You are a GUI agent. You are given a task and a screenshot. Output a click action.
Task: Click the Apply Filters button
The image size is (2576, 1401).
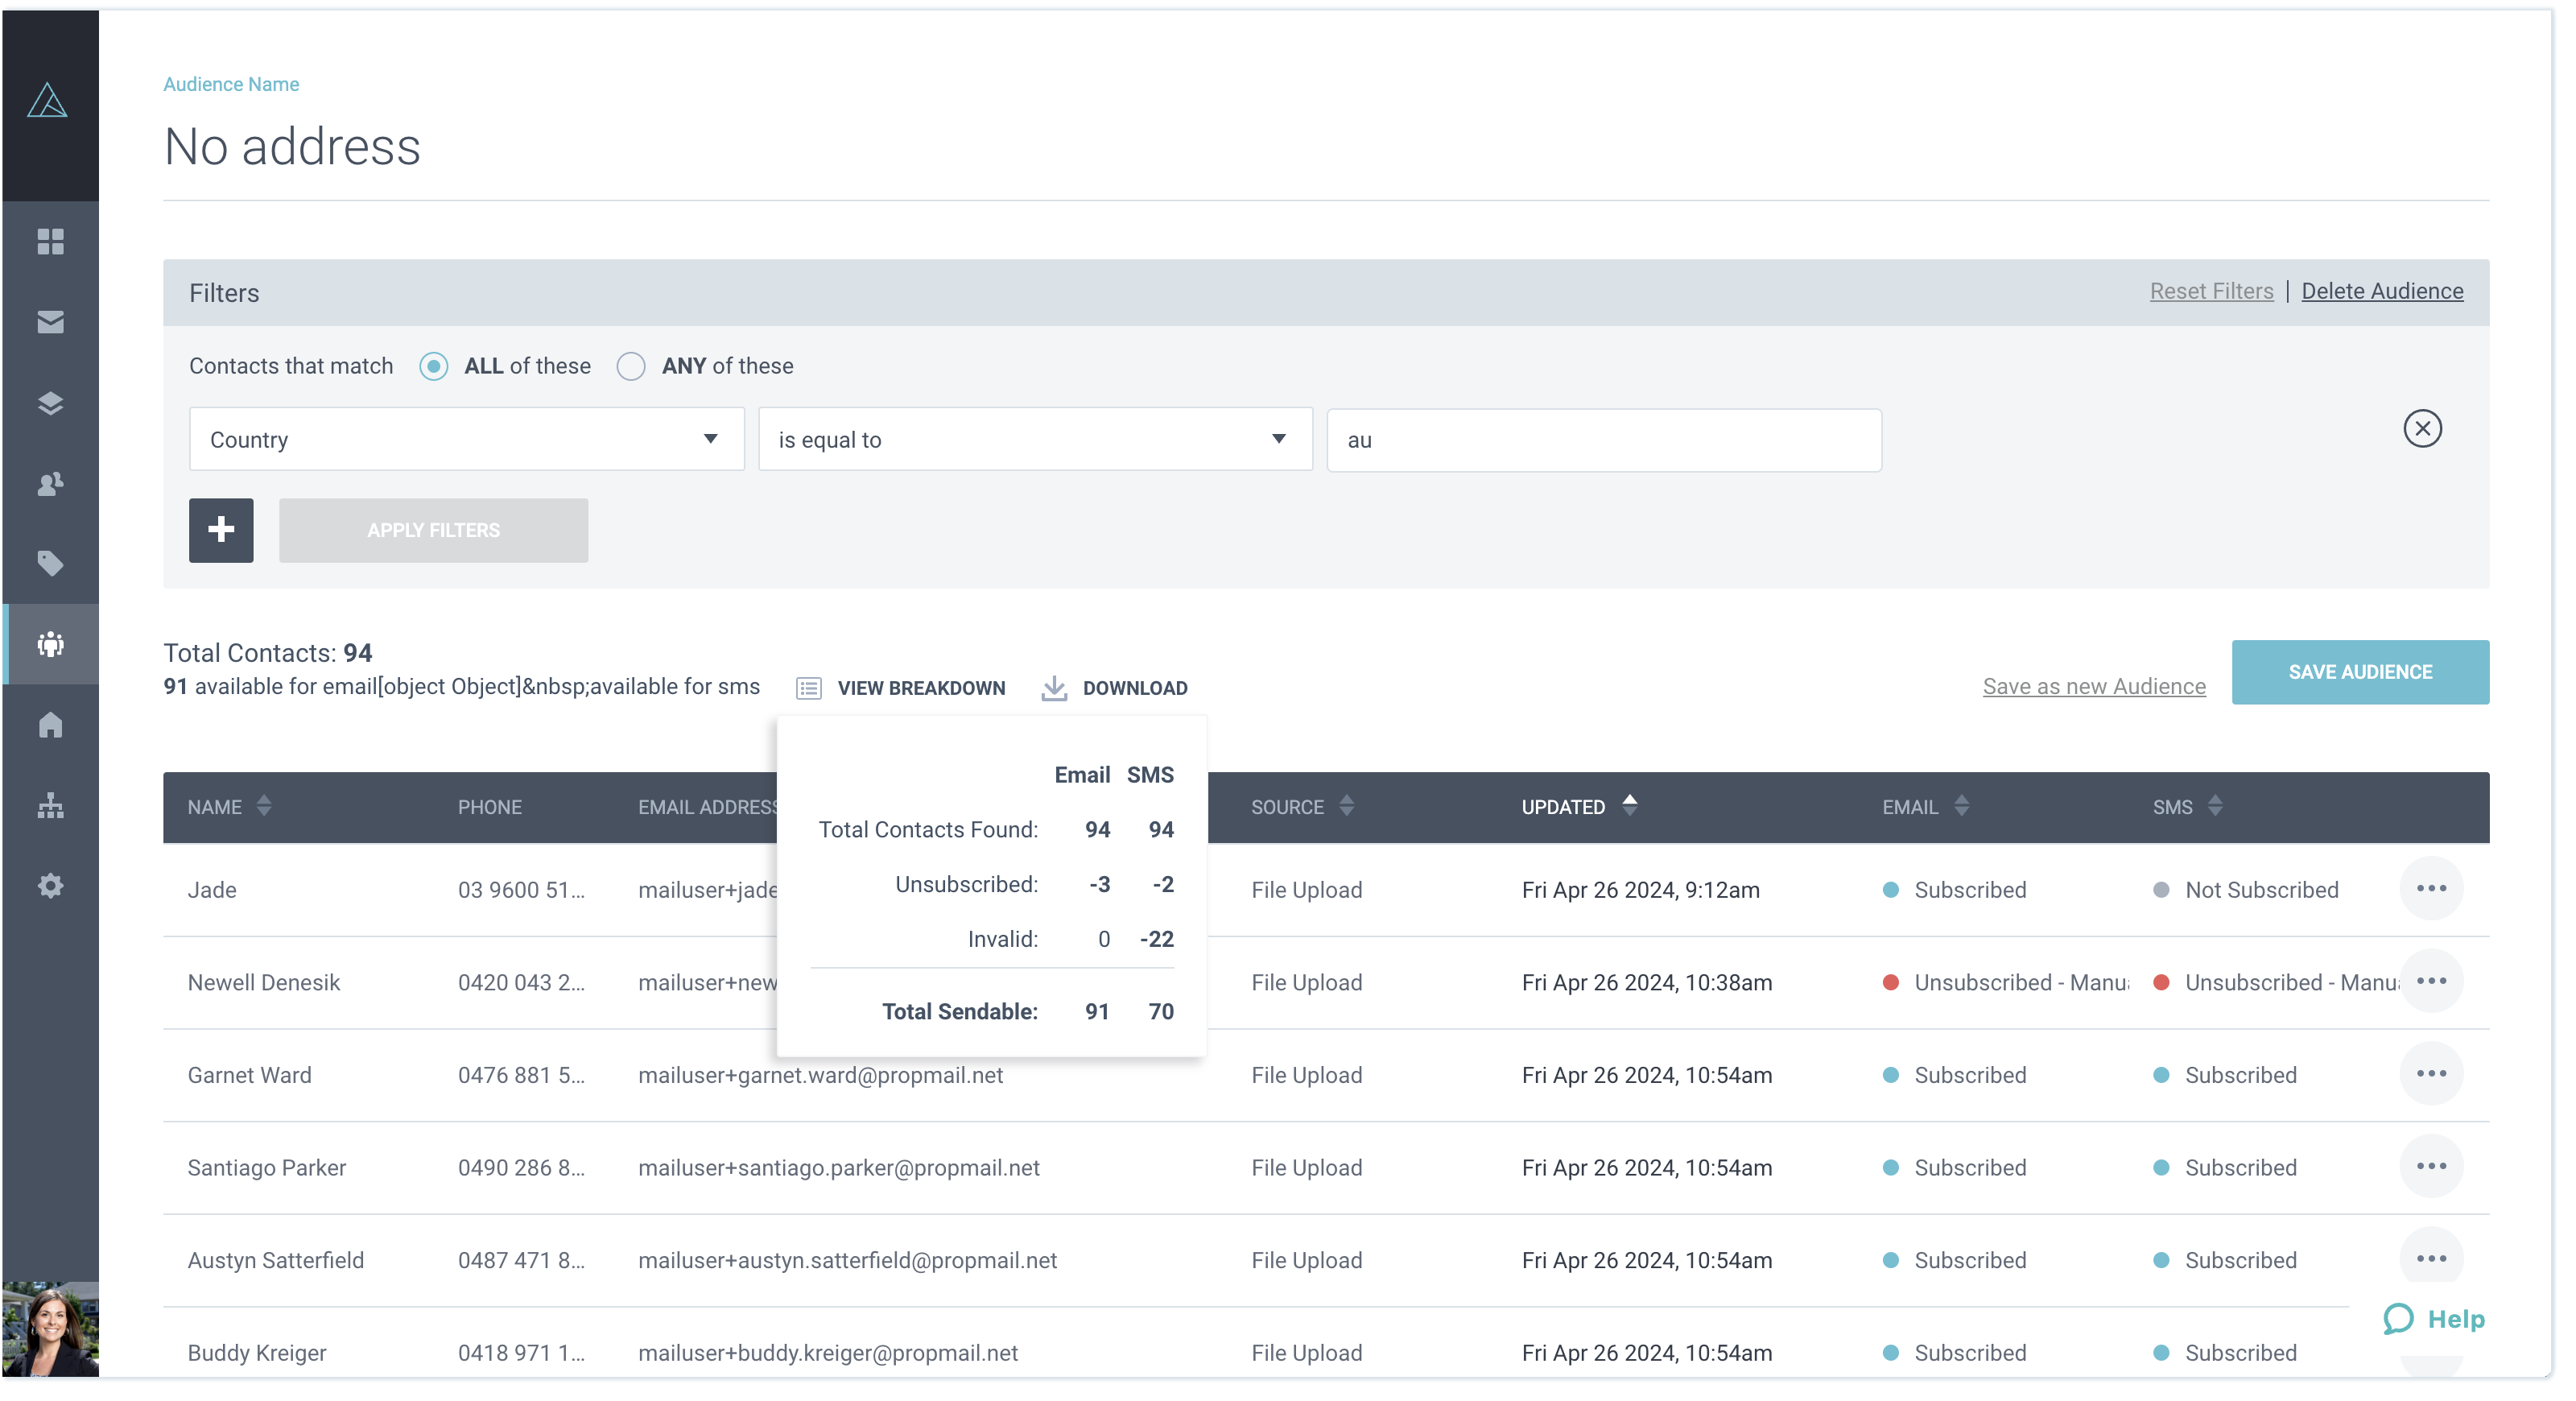point(433,530)
